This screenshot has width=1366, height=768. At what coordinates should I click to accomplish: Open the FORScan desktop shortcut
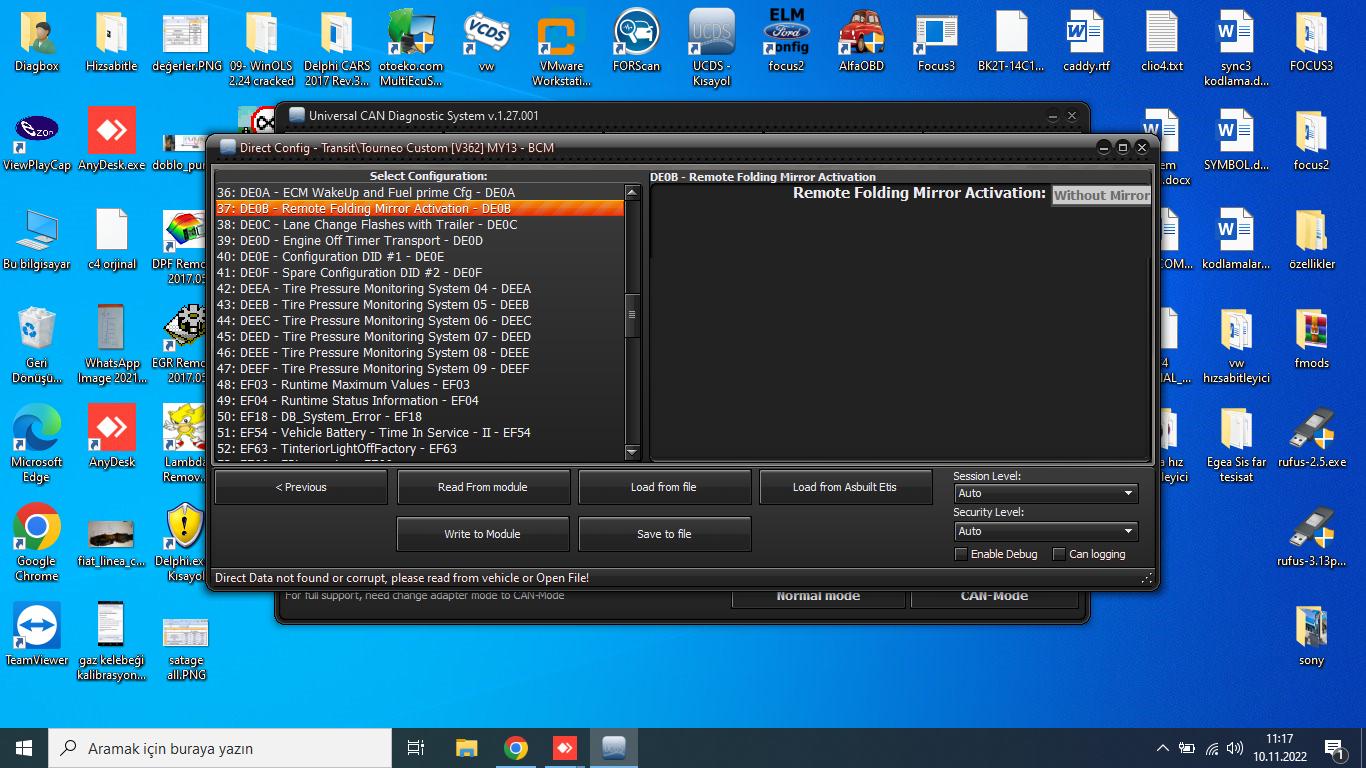pos(636,38)
